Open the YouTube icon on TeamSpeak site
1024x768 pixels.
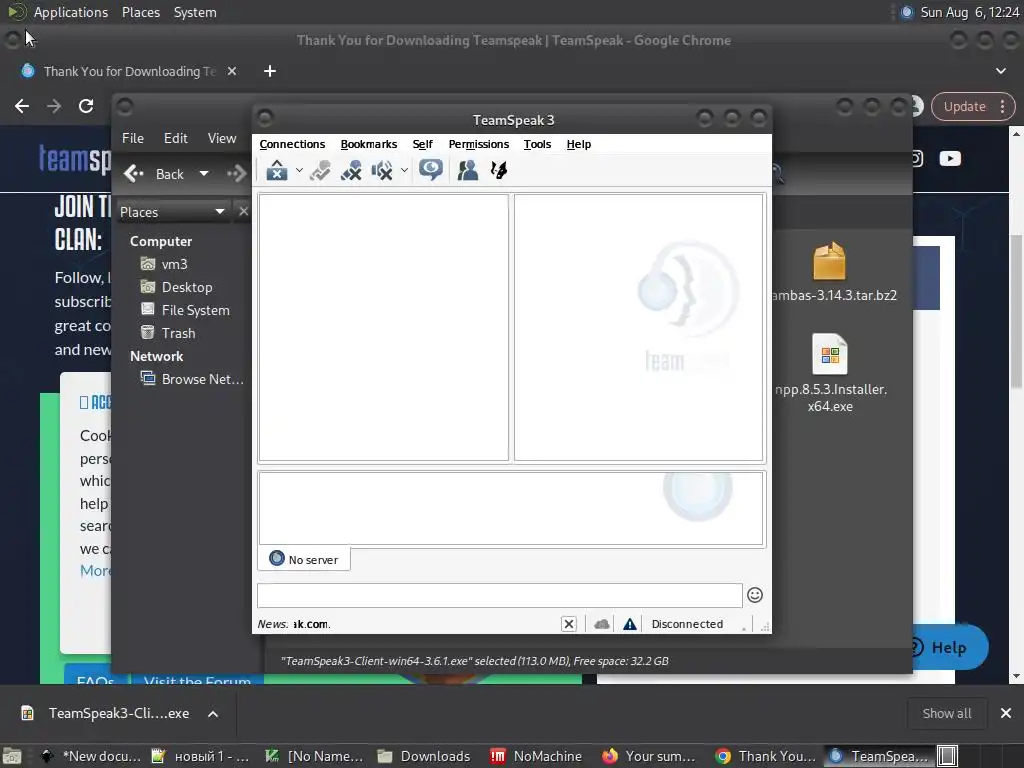point(950,159)
